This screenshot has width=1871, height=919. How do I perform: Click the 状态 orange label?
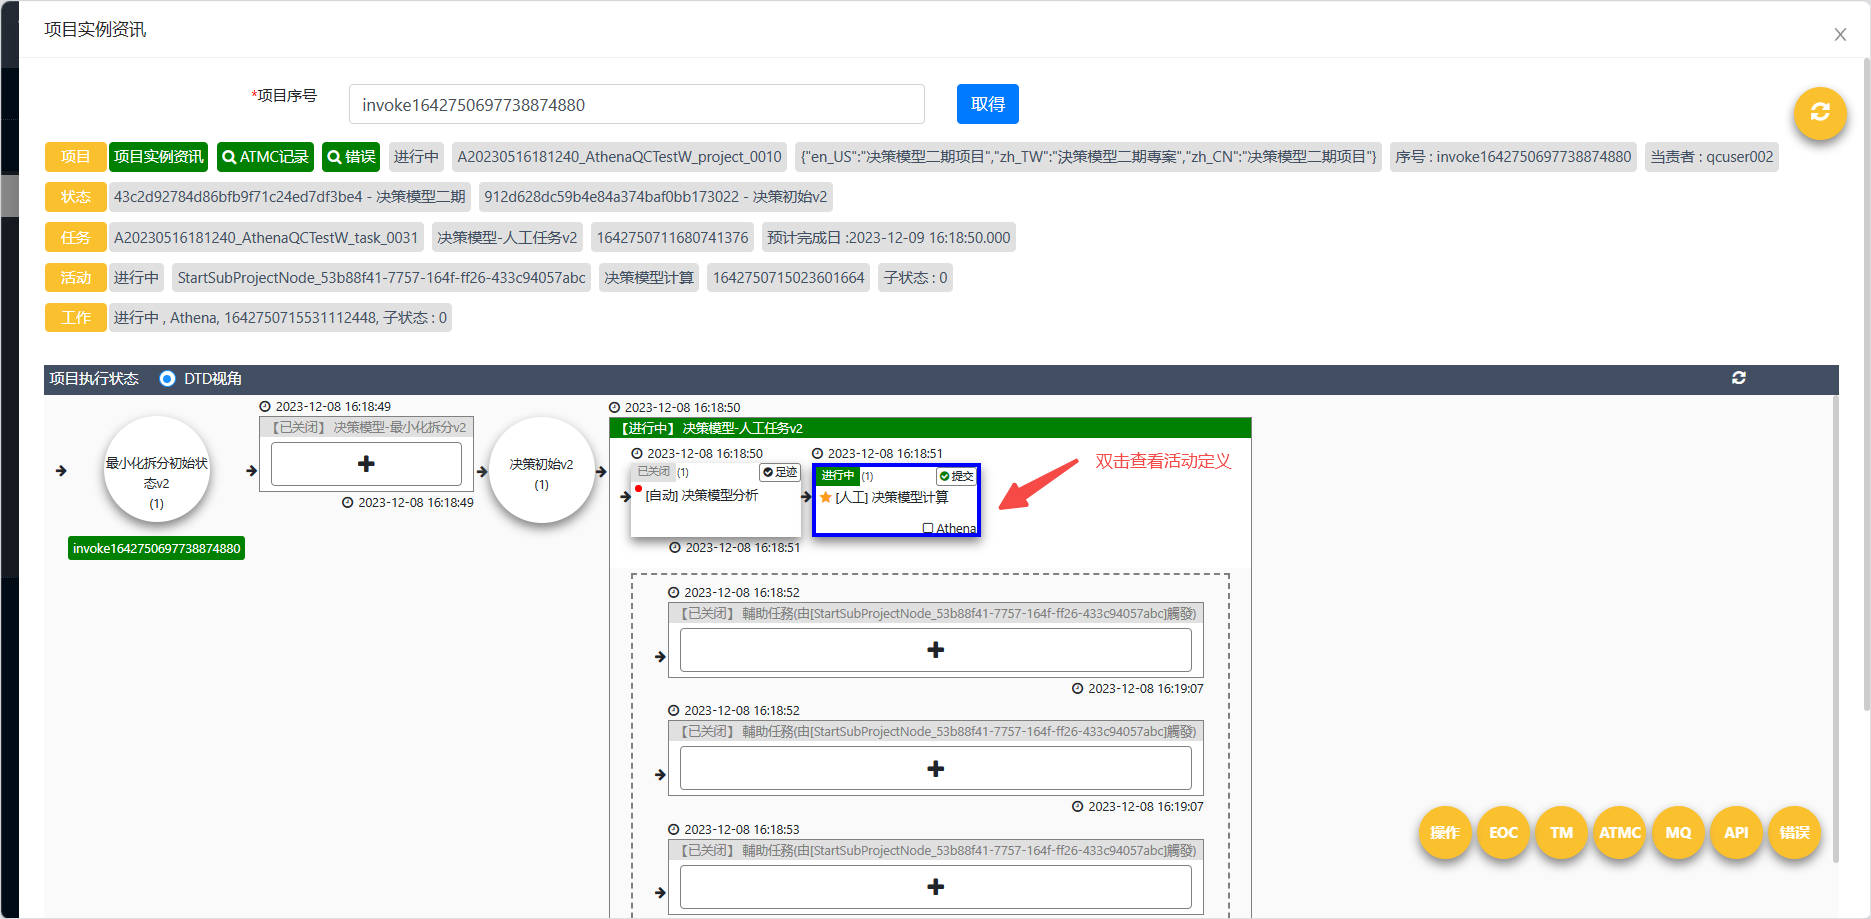point(75,197)
